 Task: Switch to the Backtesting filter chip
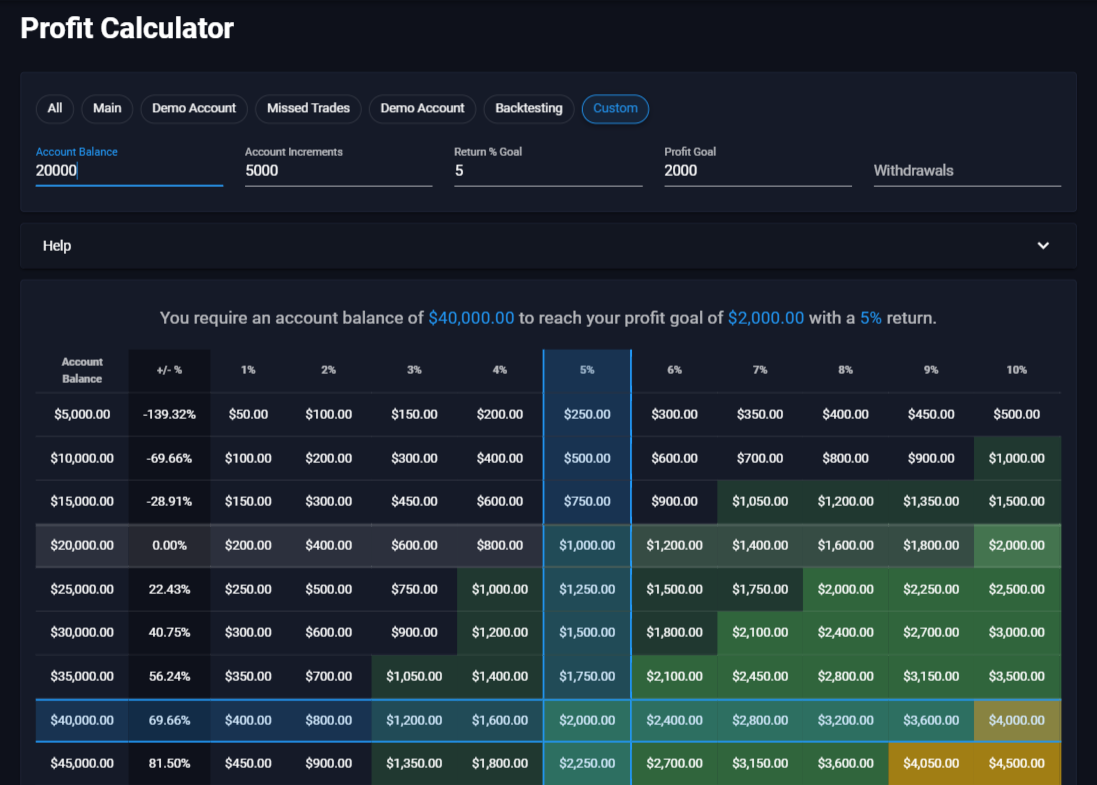(528, 109)
